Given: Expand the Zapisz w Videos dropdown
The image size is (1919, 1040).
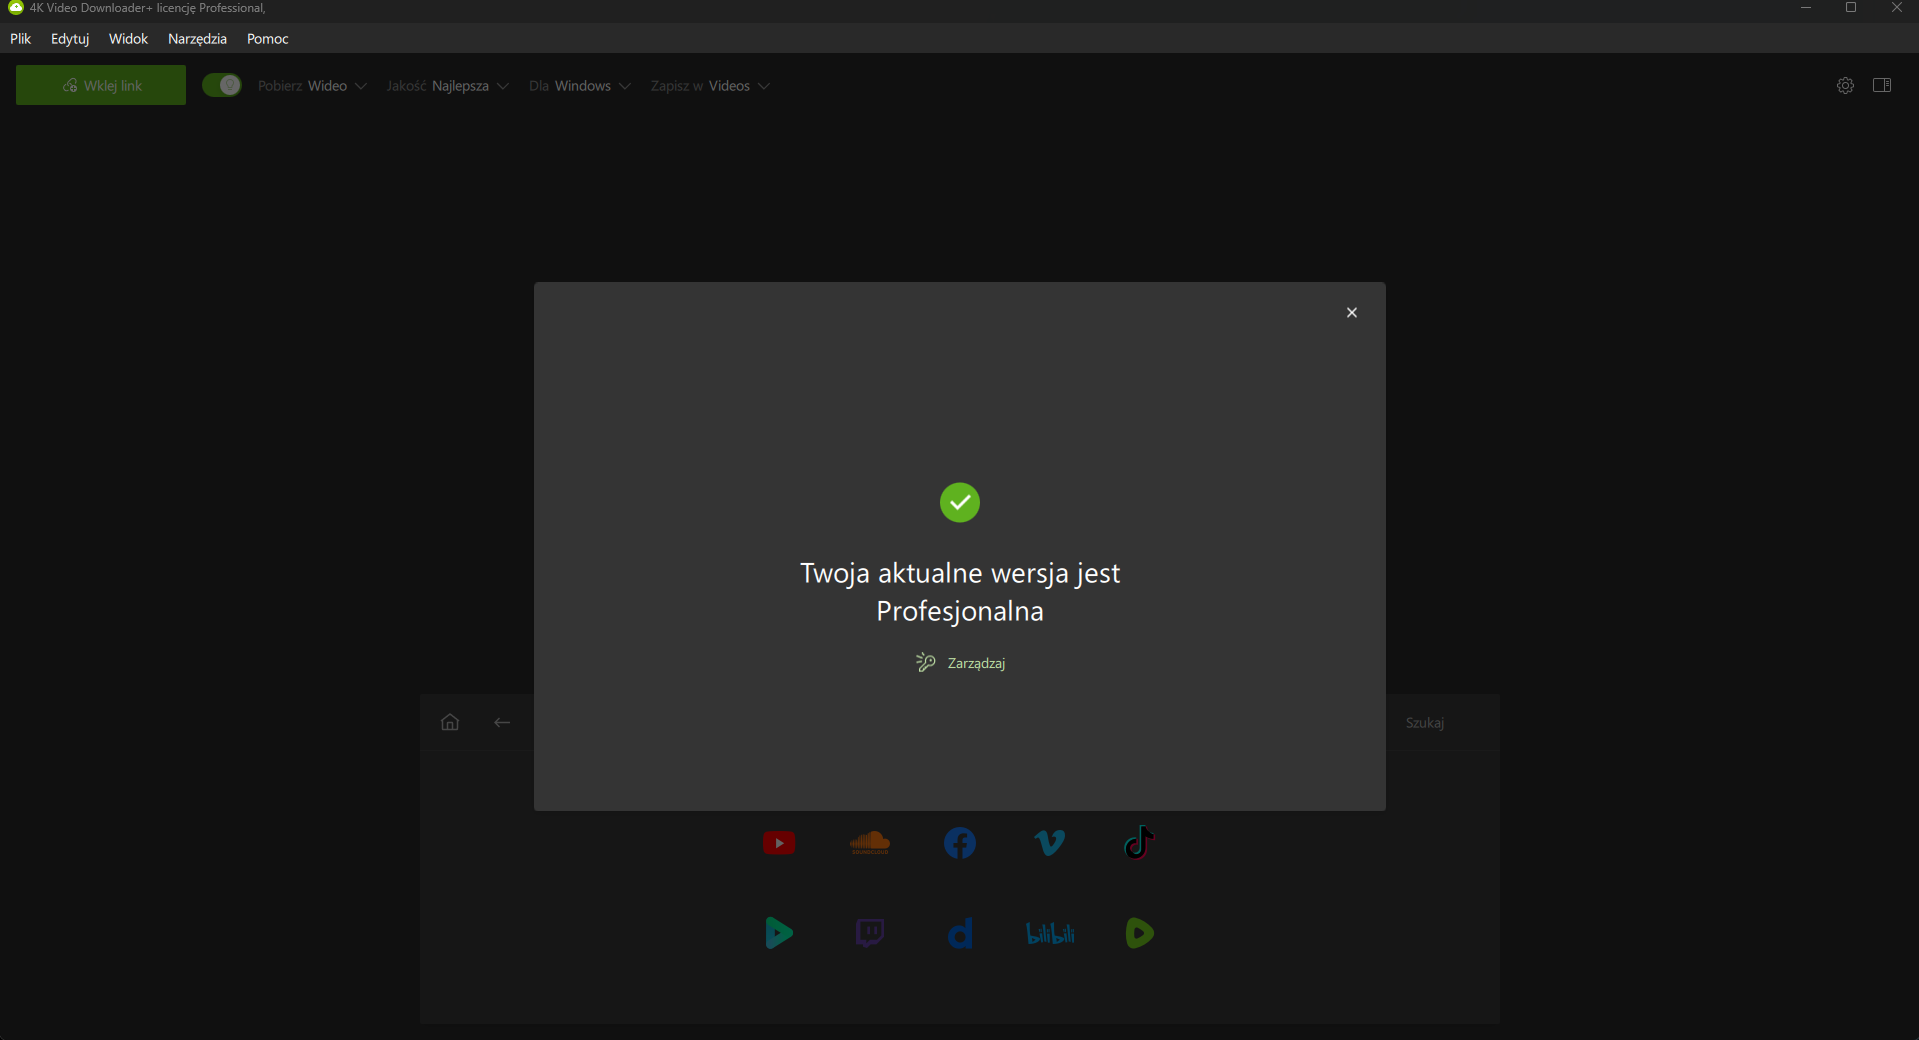Looking at the screenshot, I should 710,86.
